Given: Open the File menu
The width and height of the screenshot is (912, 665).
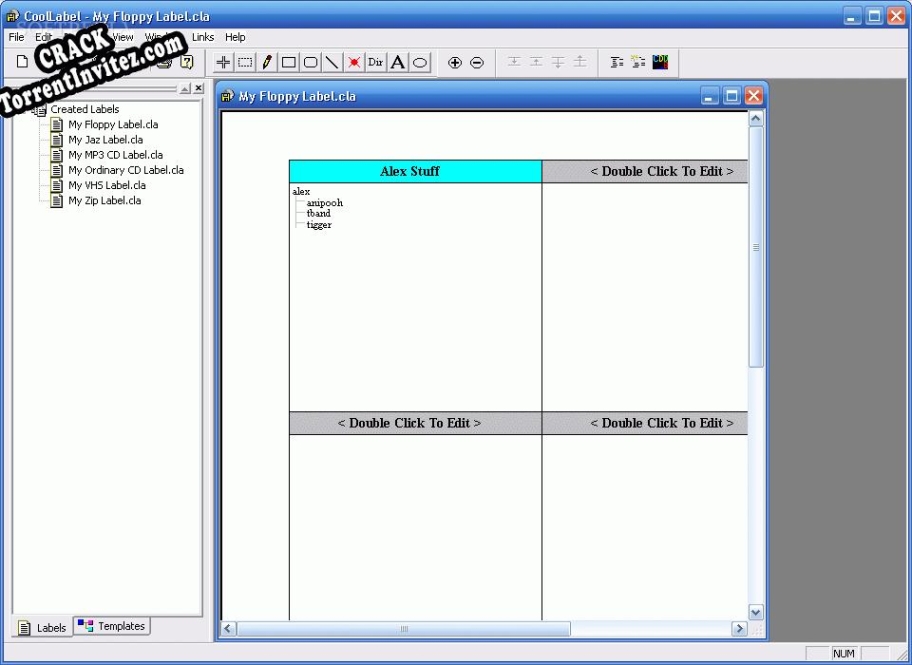Looking at the screenshot, I should pos(15,37).
